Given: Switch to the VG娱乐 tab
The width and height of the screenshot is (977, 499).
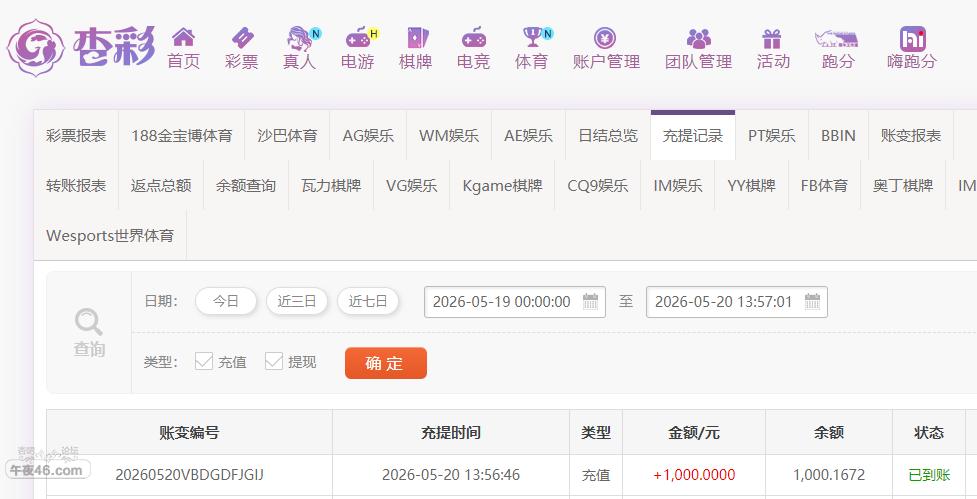Looking at the screenshot, I should (x=411, y=185).
